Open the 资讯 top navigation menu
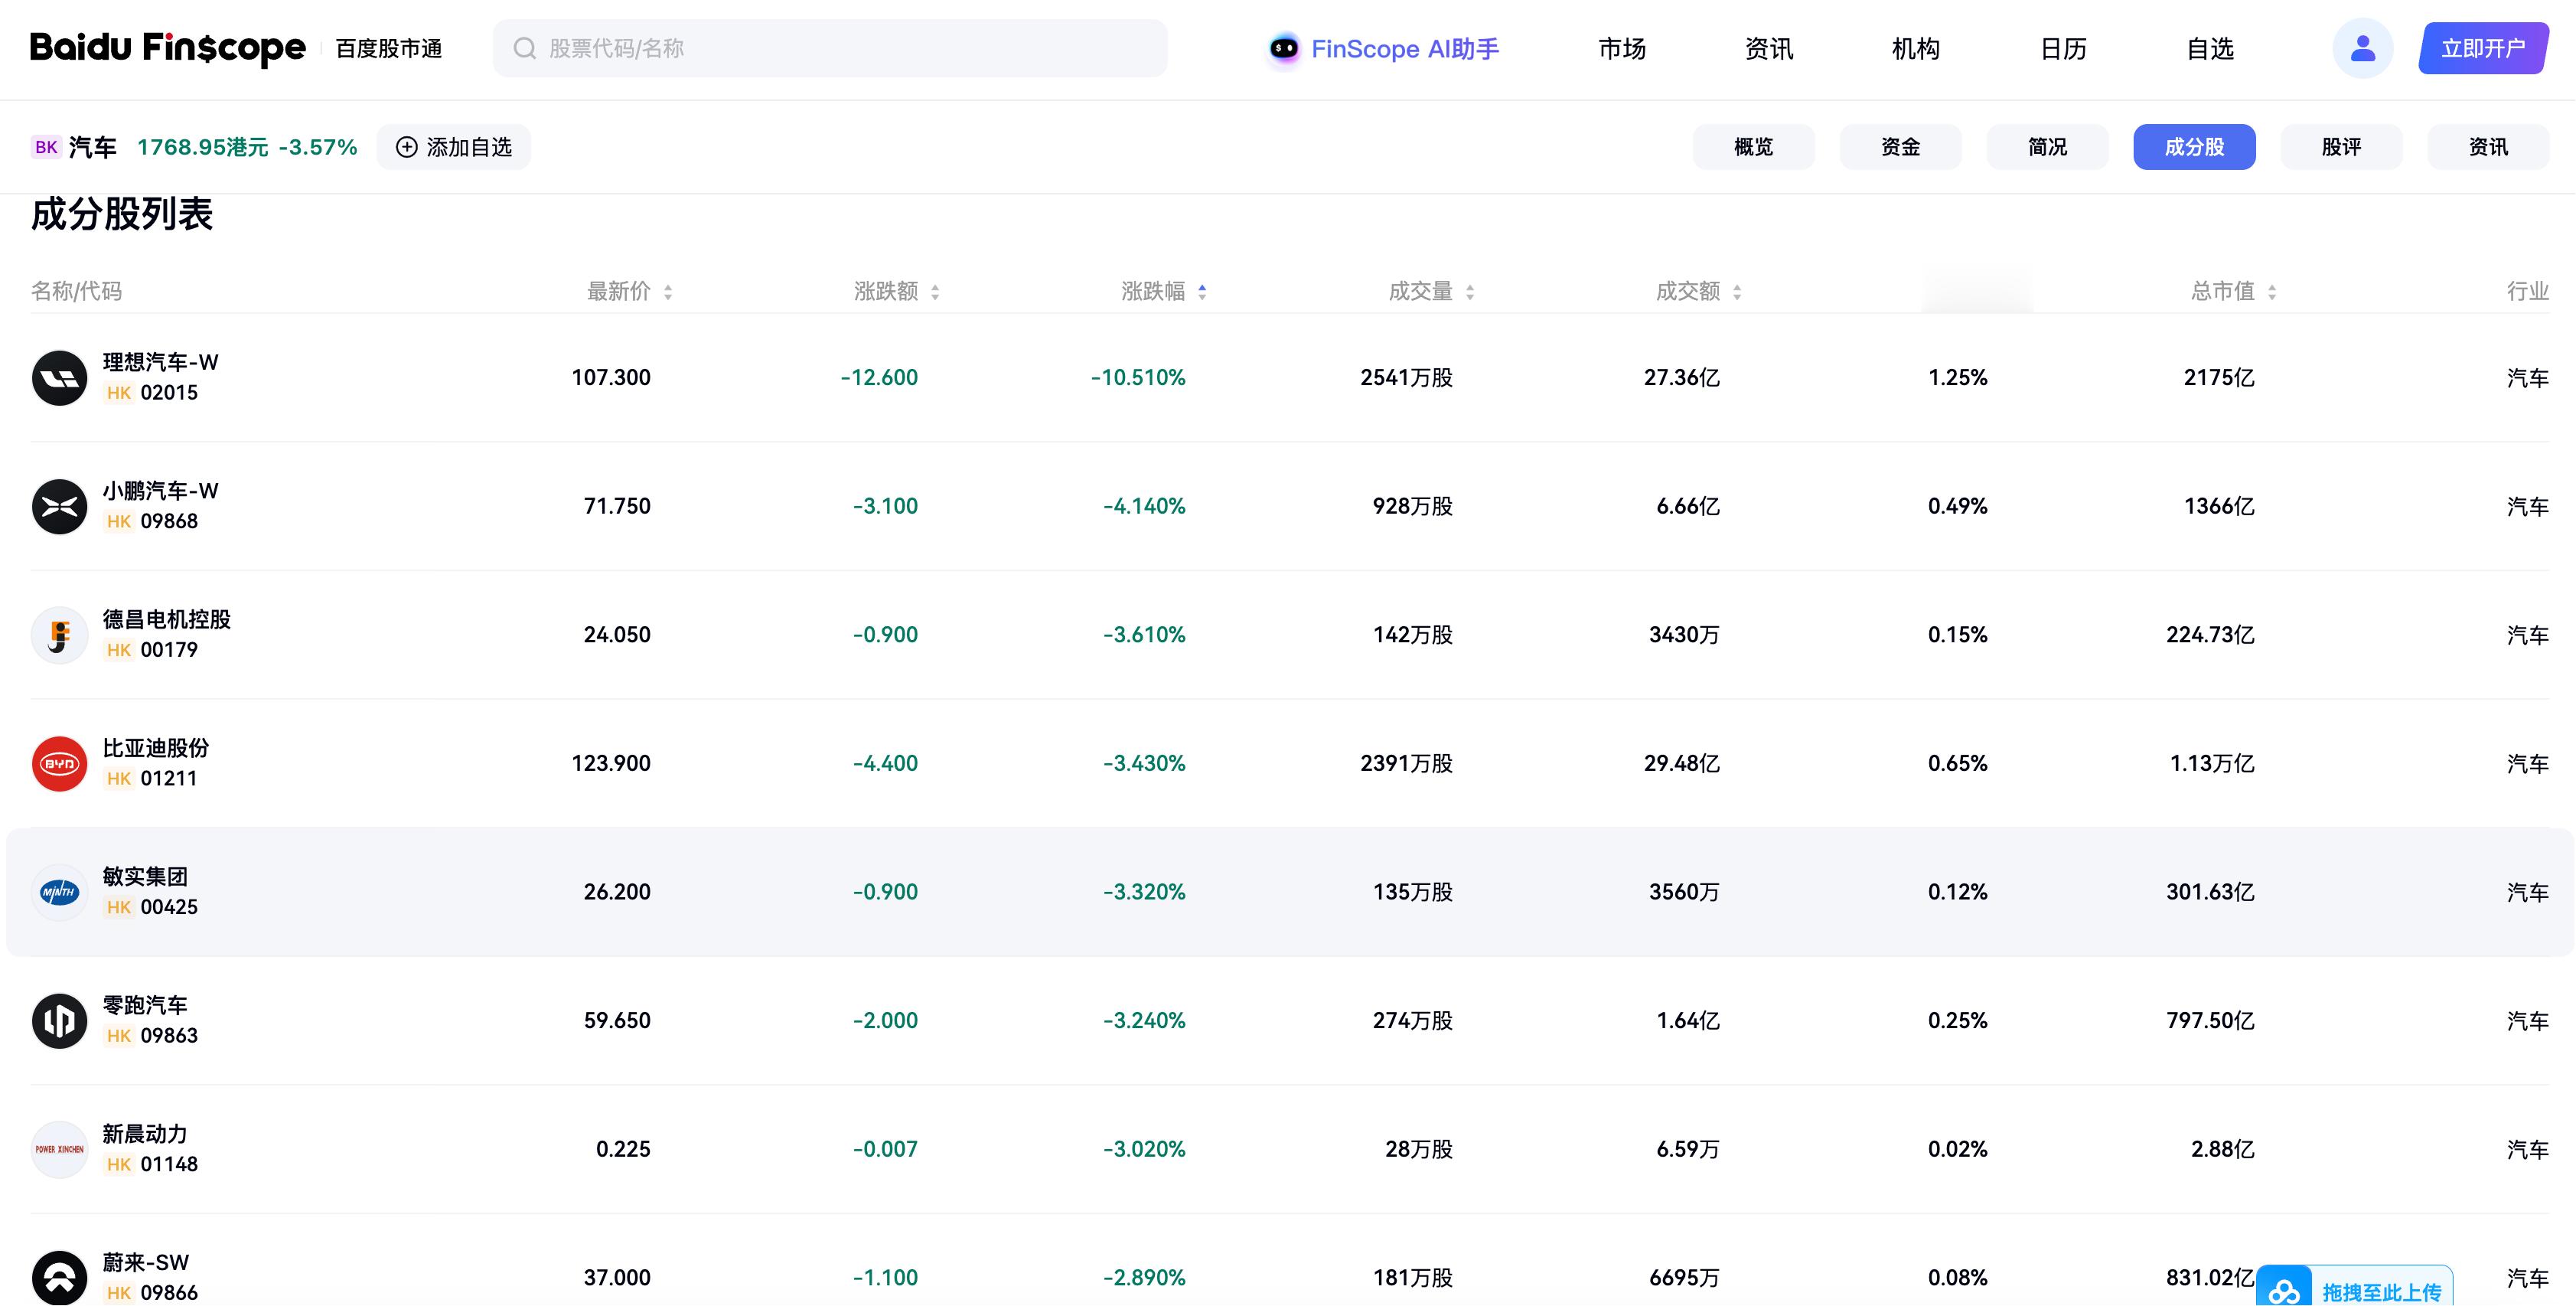The width and height of the screenshot is (2576, 1306). click(1769, 48)
